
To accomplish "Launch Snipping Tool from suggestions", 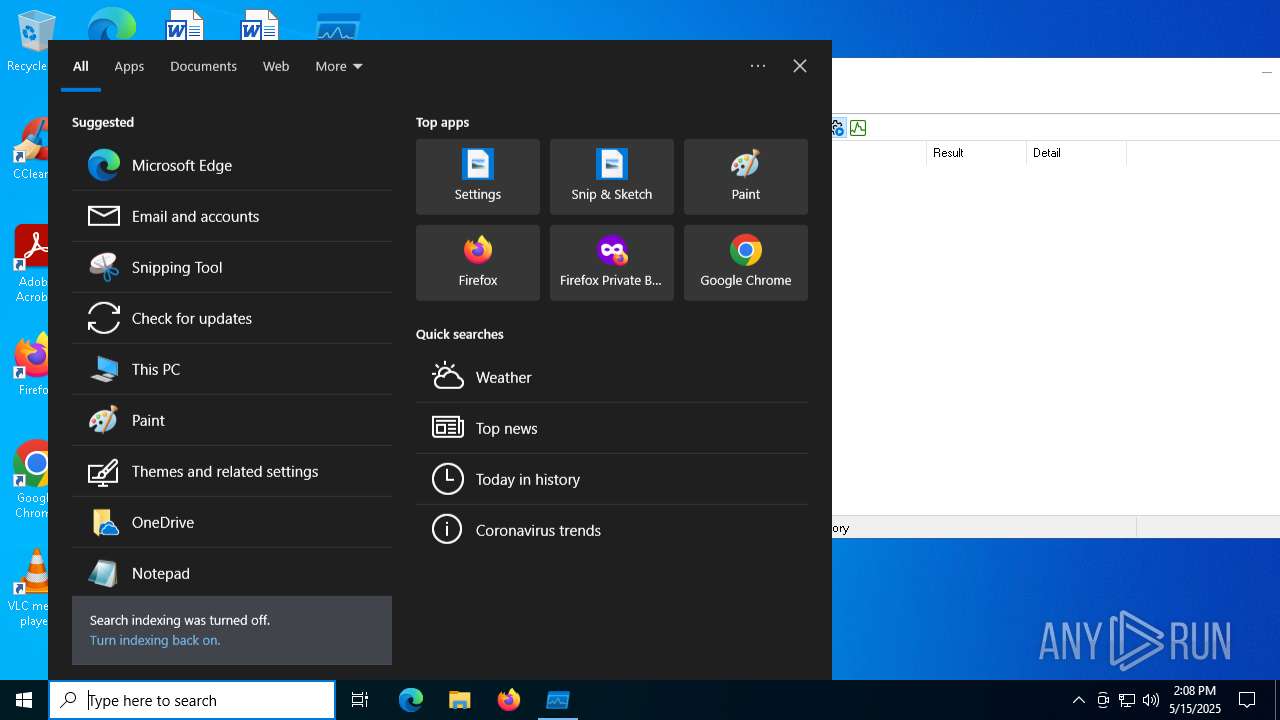I will [x=232, y=267].
